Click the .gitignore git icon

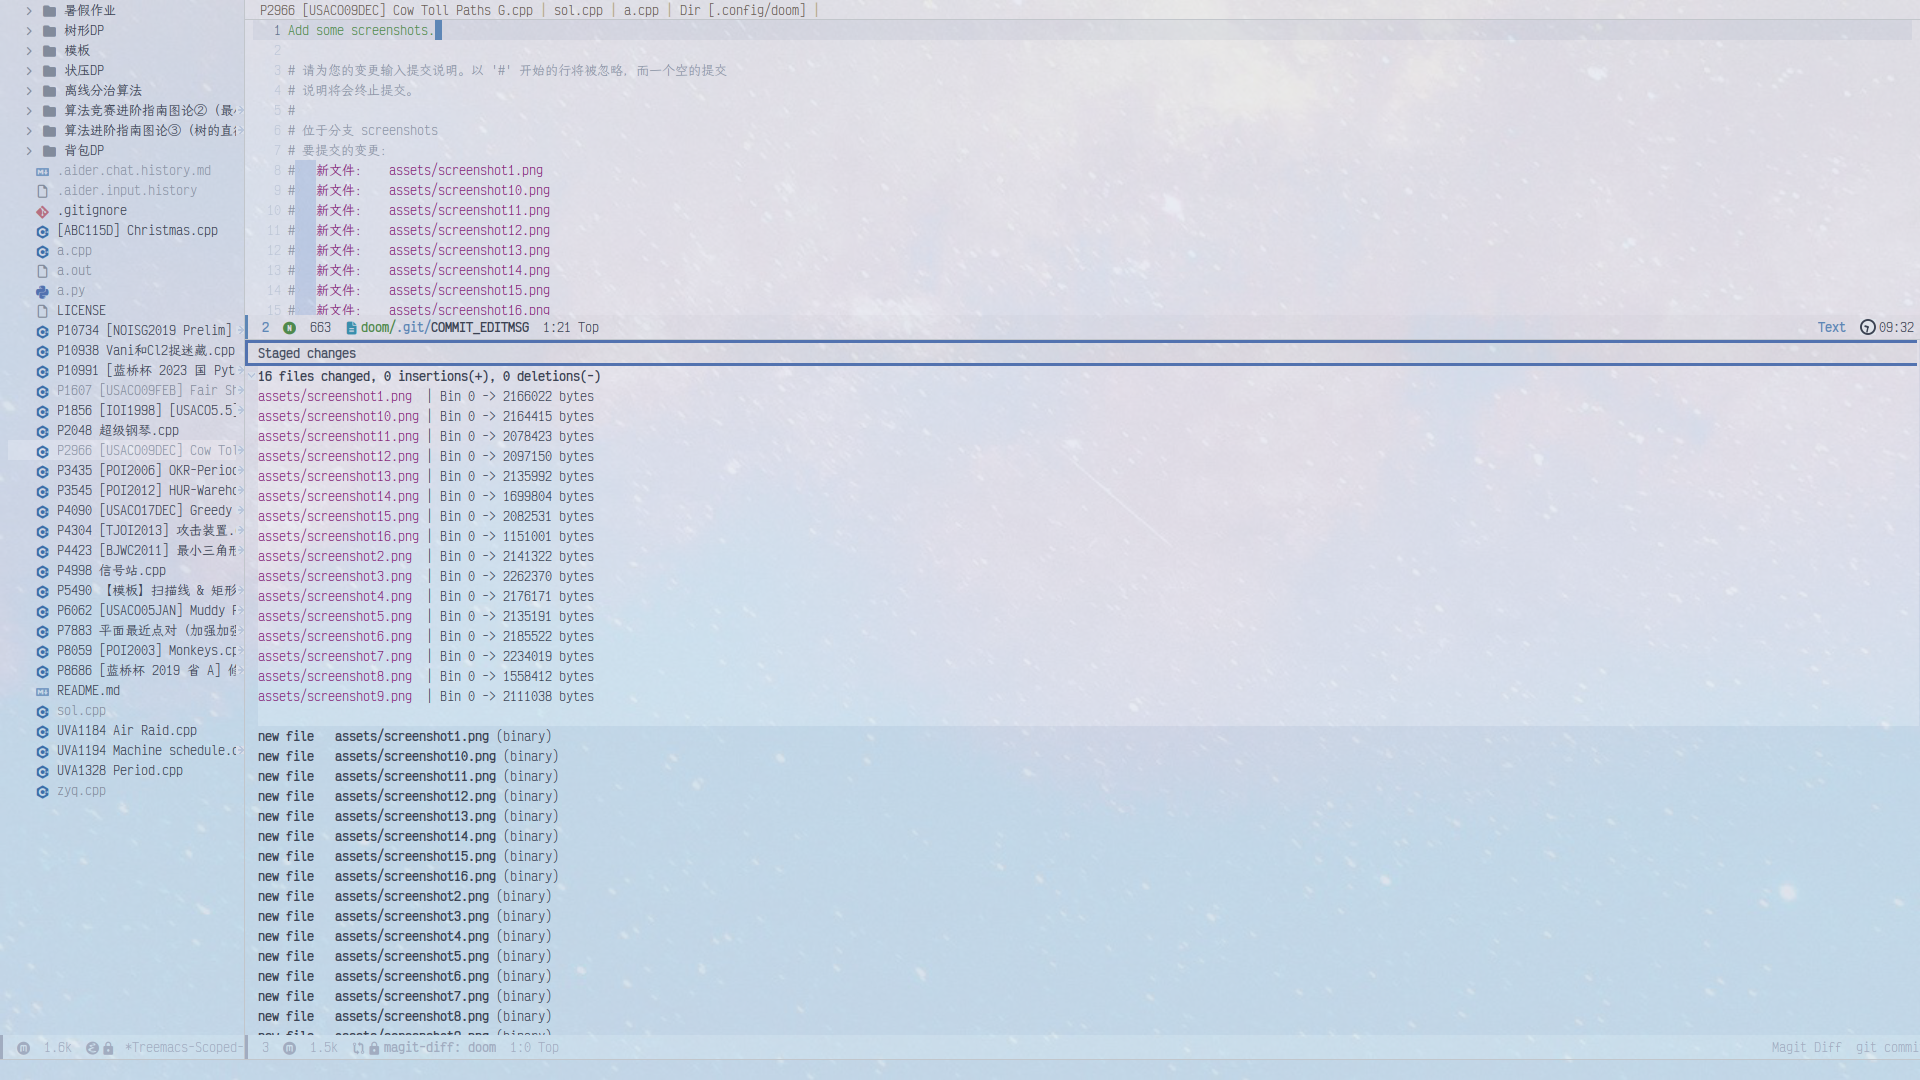[42, 211]
